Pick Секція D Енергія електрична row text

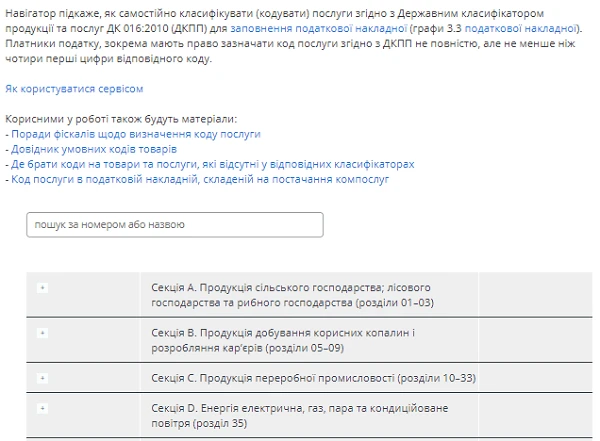point(300,416)
